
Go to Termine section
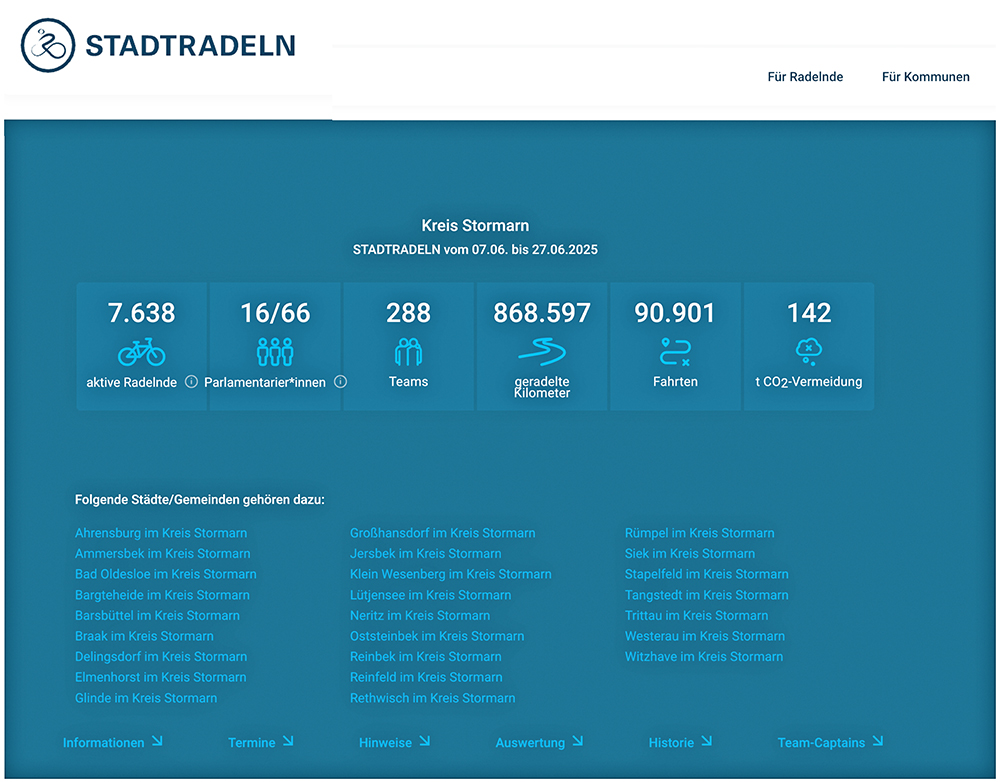(x=252, y=742)
